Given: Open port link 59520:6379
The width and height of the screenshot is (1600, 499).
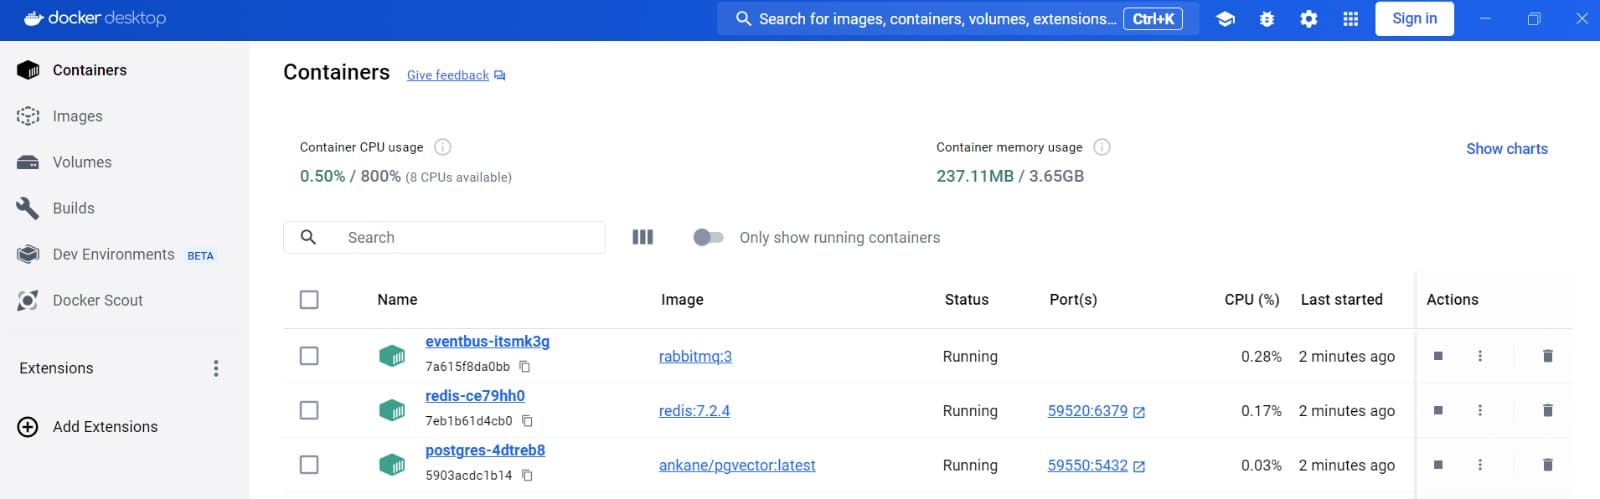Looking at the screenshot, I should (1087, 410).
